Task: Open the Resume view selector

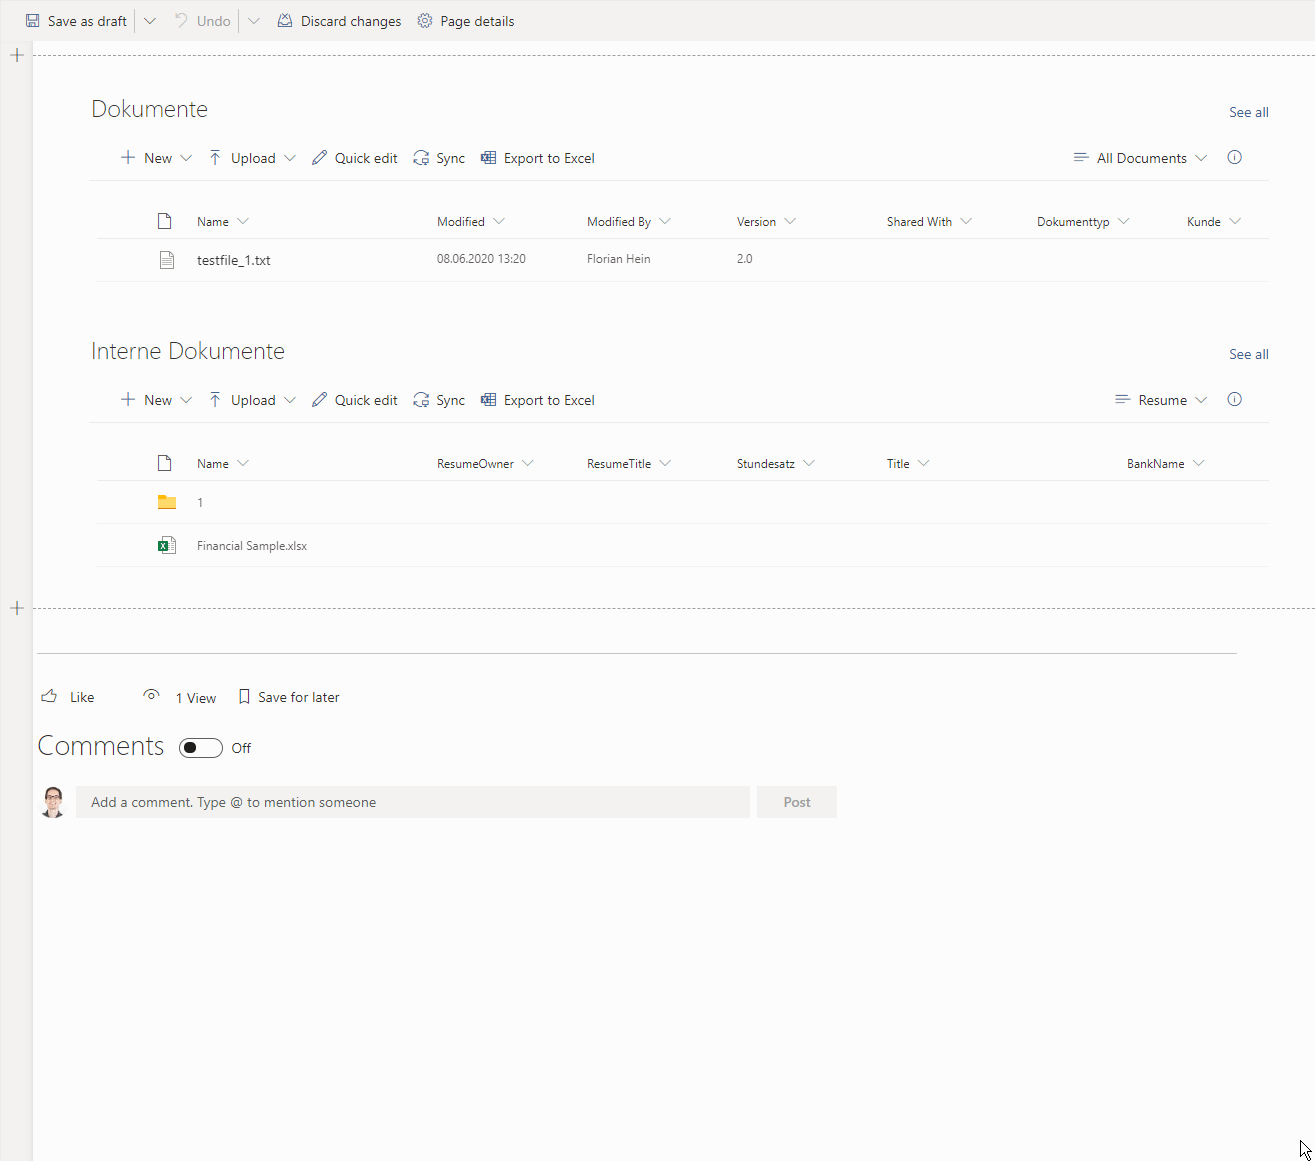Action: coord(1161,400)
